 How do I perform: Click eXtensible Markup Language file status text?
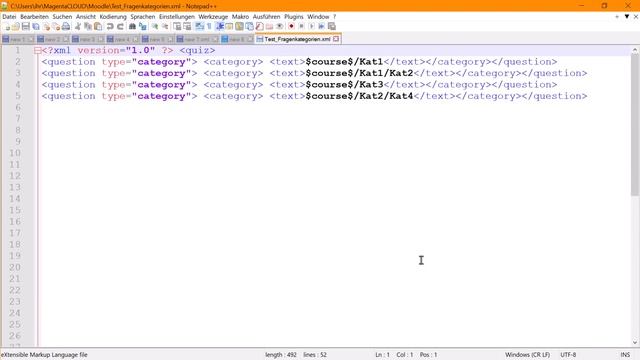[44, 355]
